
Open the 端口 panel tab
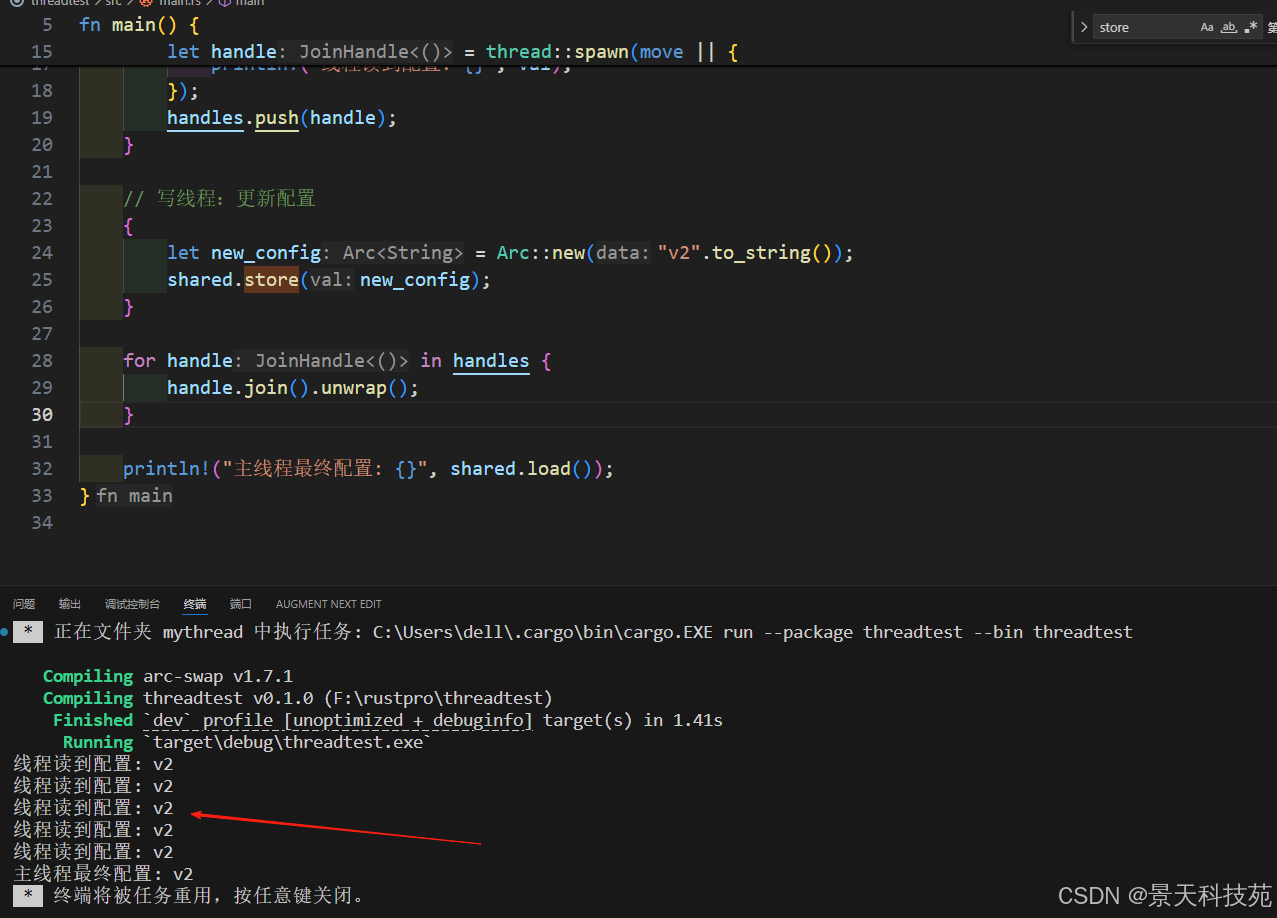(x=241, y=604)
